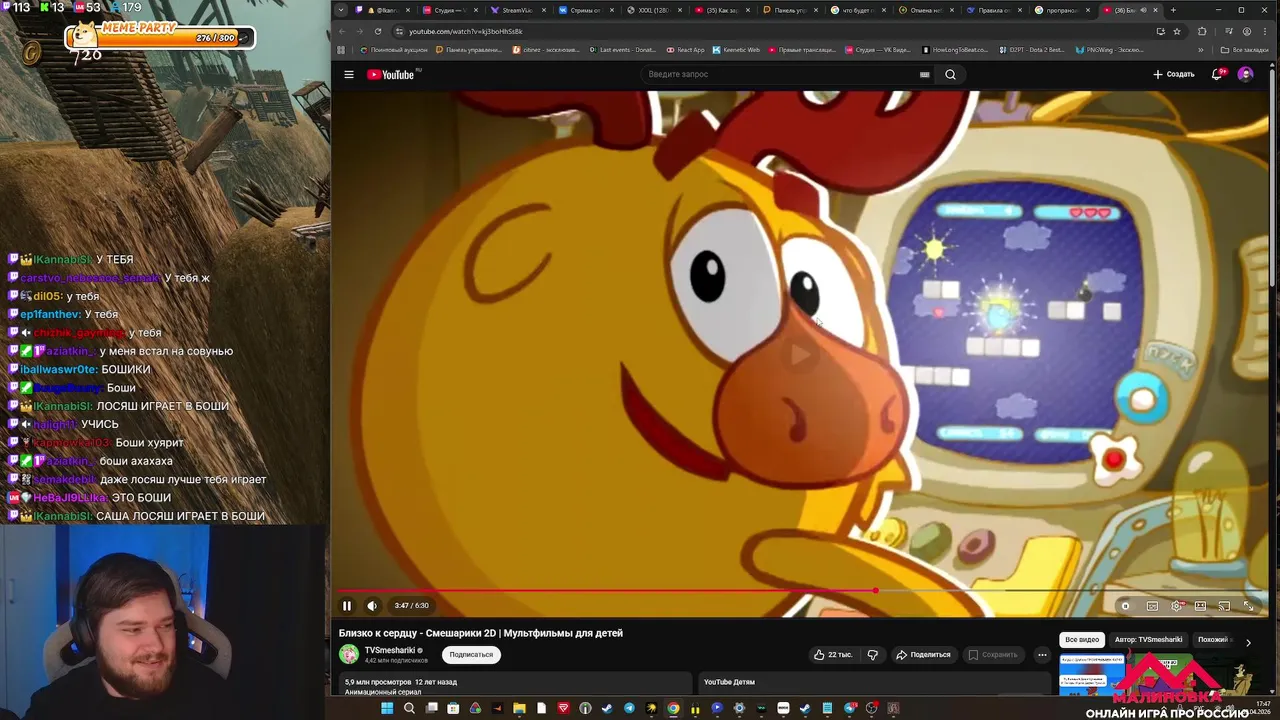Select the Все видео chip
The height and width of the screenshot is (720, 1280).
[x=1082, y=640]
